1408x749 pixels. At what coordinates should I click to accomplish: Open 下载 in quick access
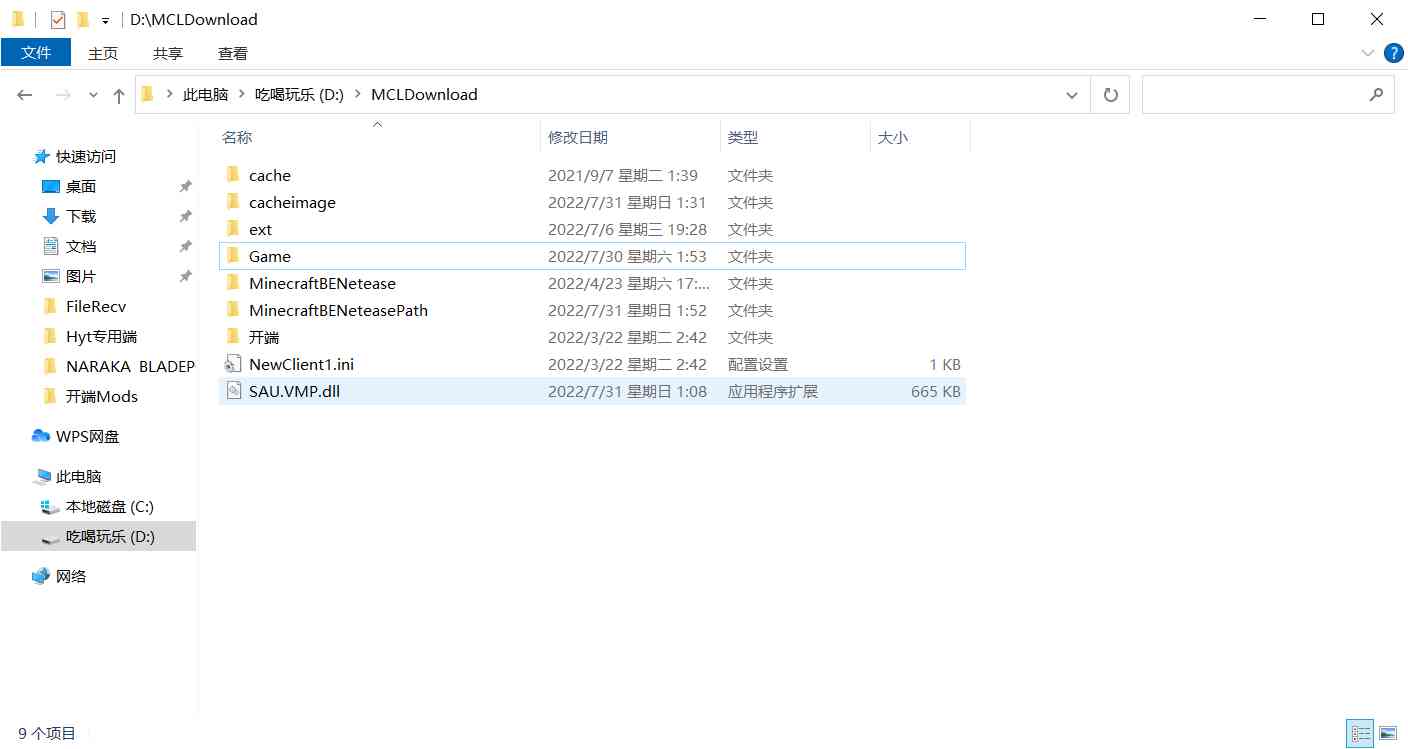click(x=81, y=216)
